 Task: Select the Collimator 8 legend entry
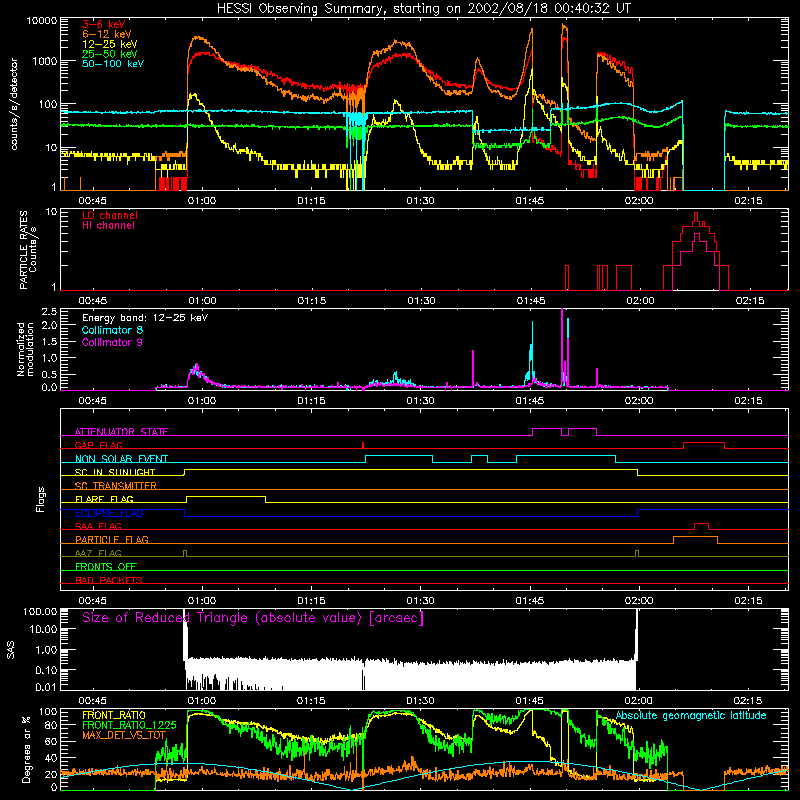[x=112, y=330]
